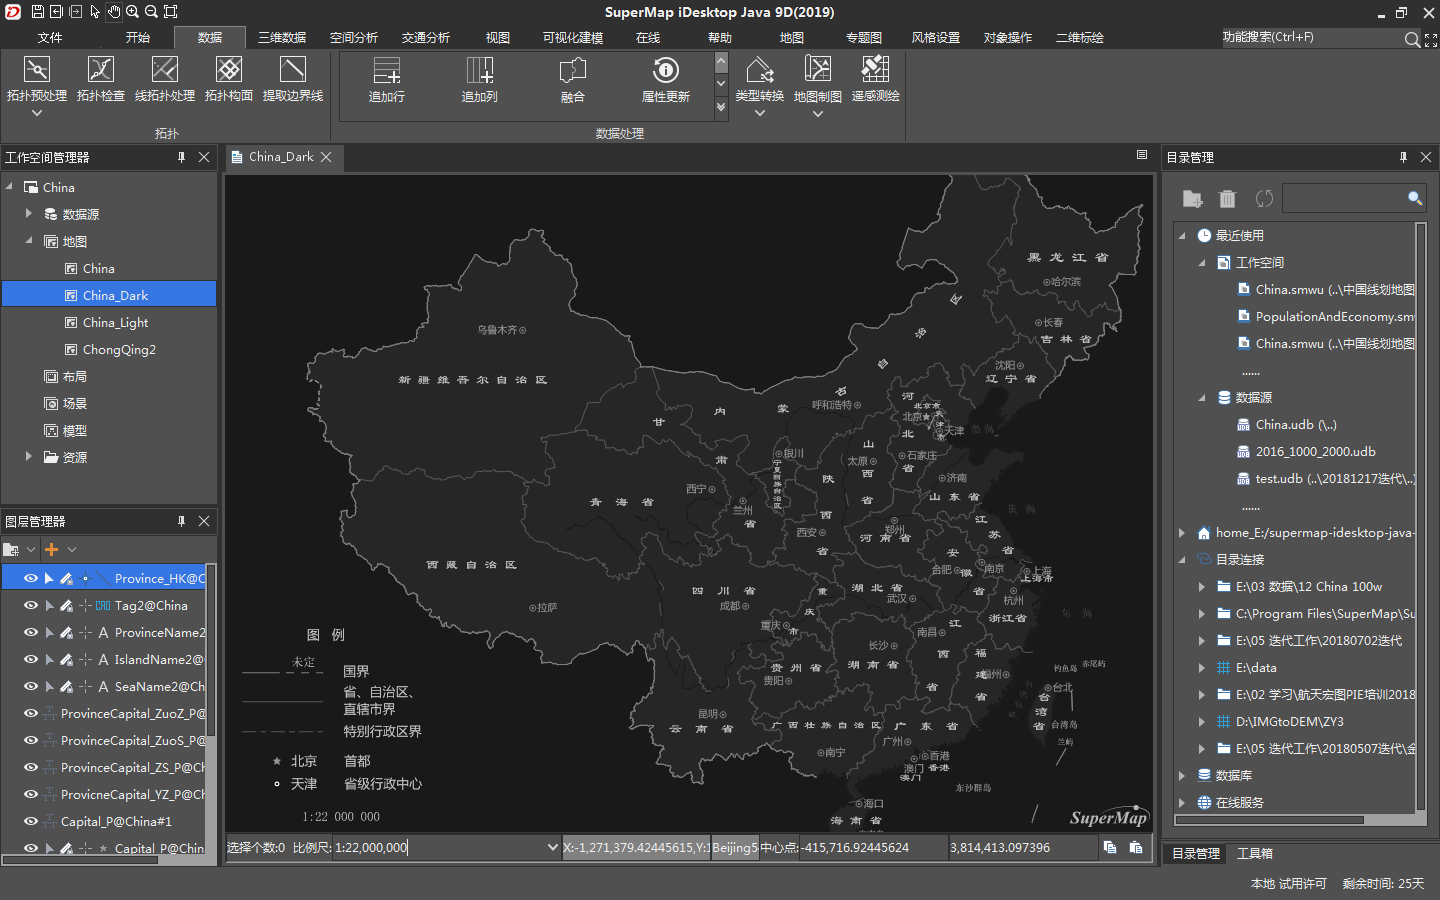Expand the 在线服务 catalog node
The width and height of the screenshot is (1440, 900).
tap(1182, 802)
